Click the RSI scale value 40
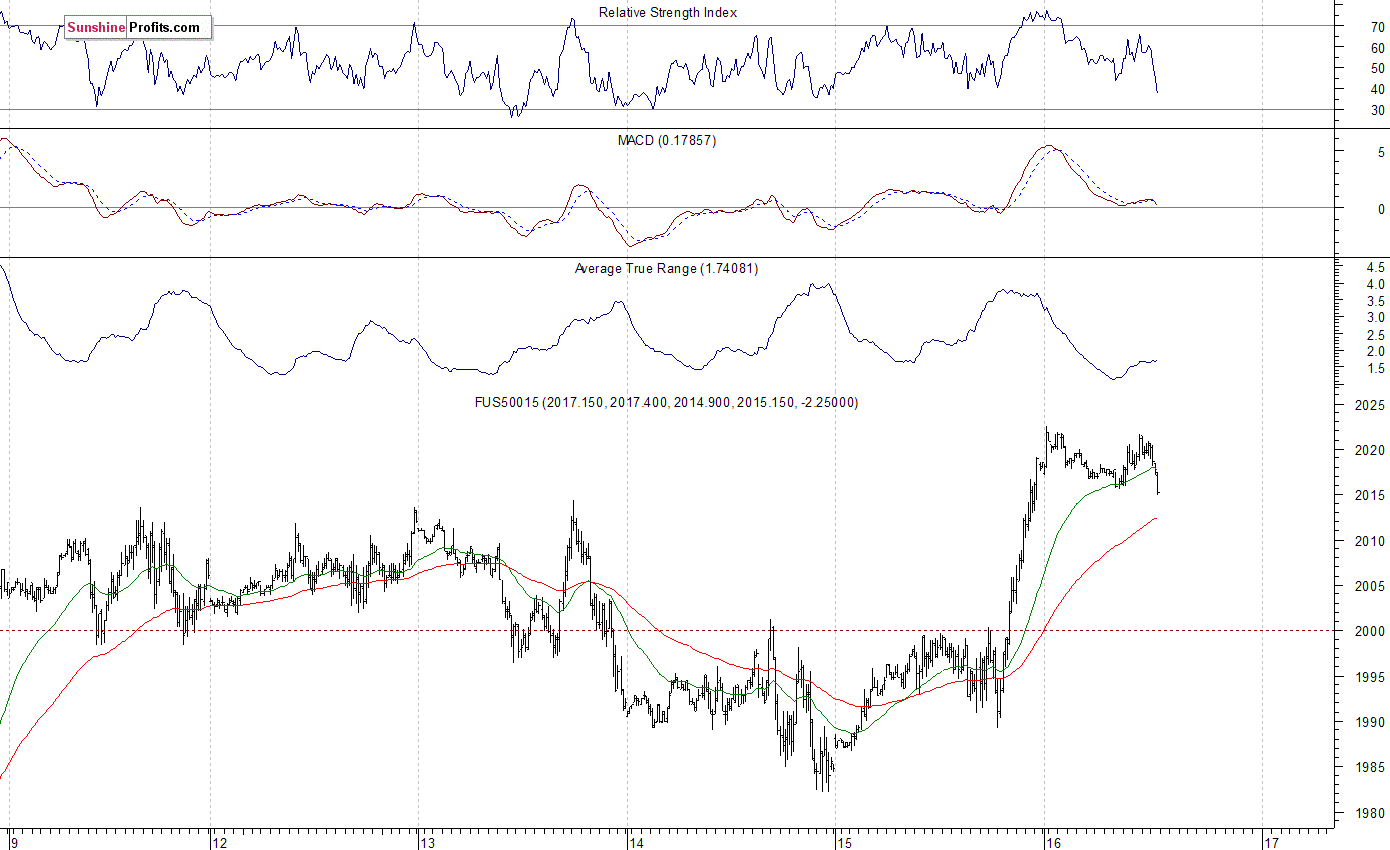The height and width of the screenshot is (850, 1390). 1378,90
